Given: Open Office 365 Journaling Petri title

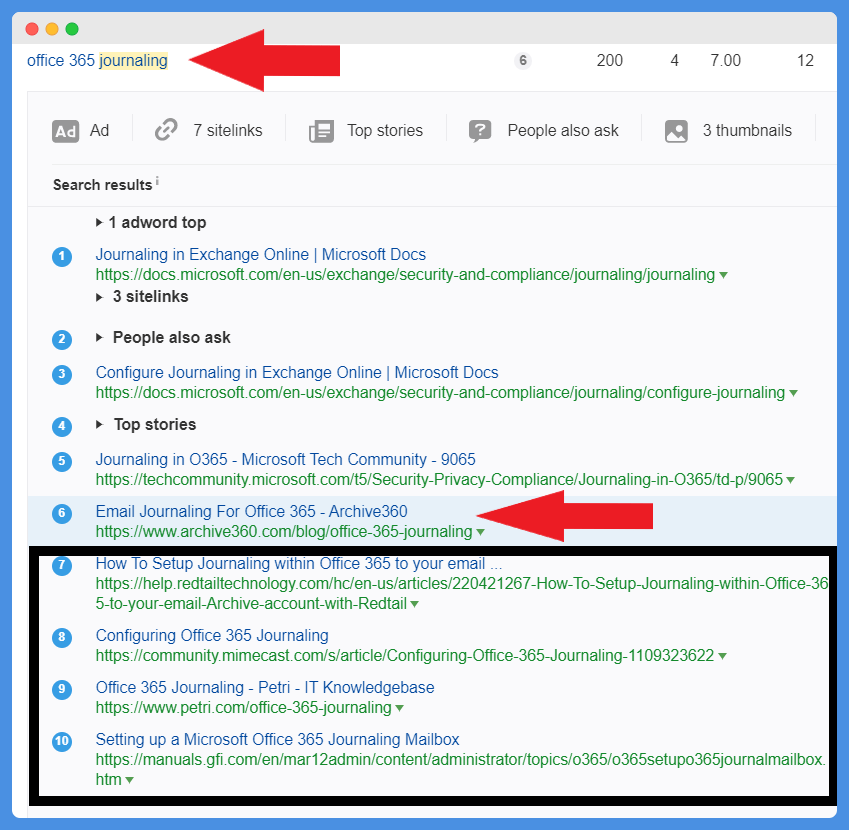Looking at the screenshot, I should click(265, 688).
